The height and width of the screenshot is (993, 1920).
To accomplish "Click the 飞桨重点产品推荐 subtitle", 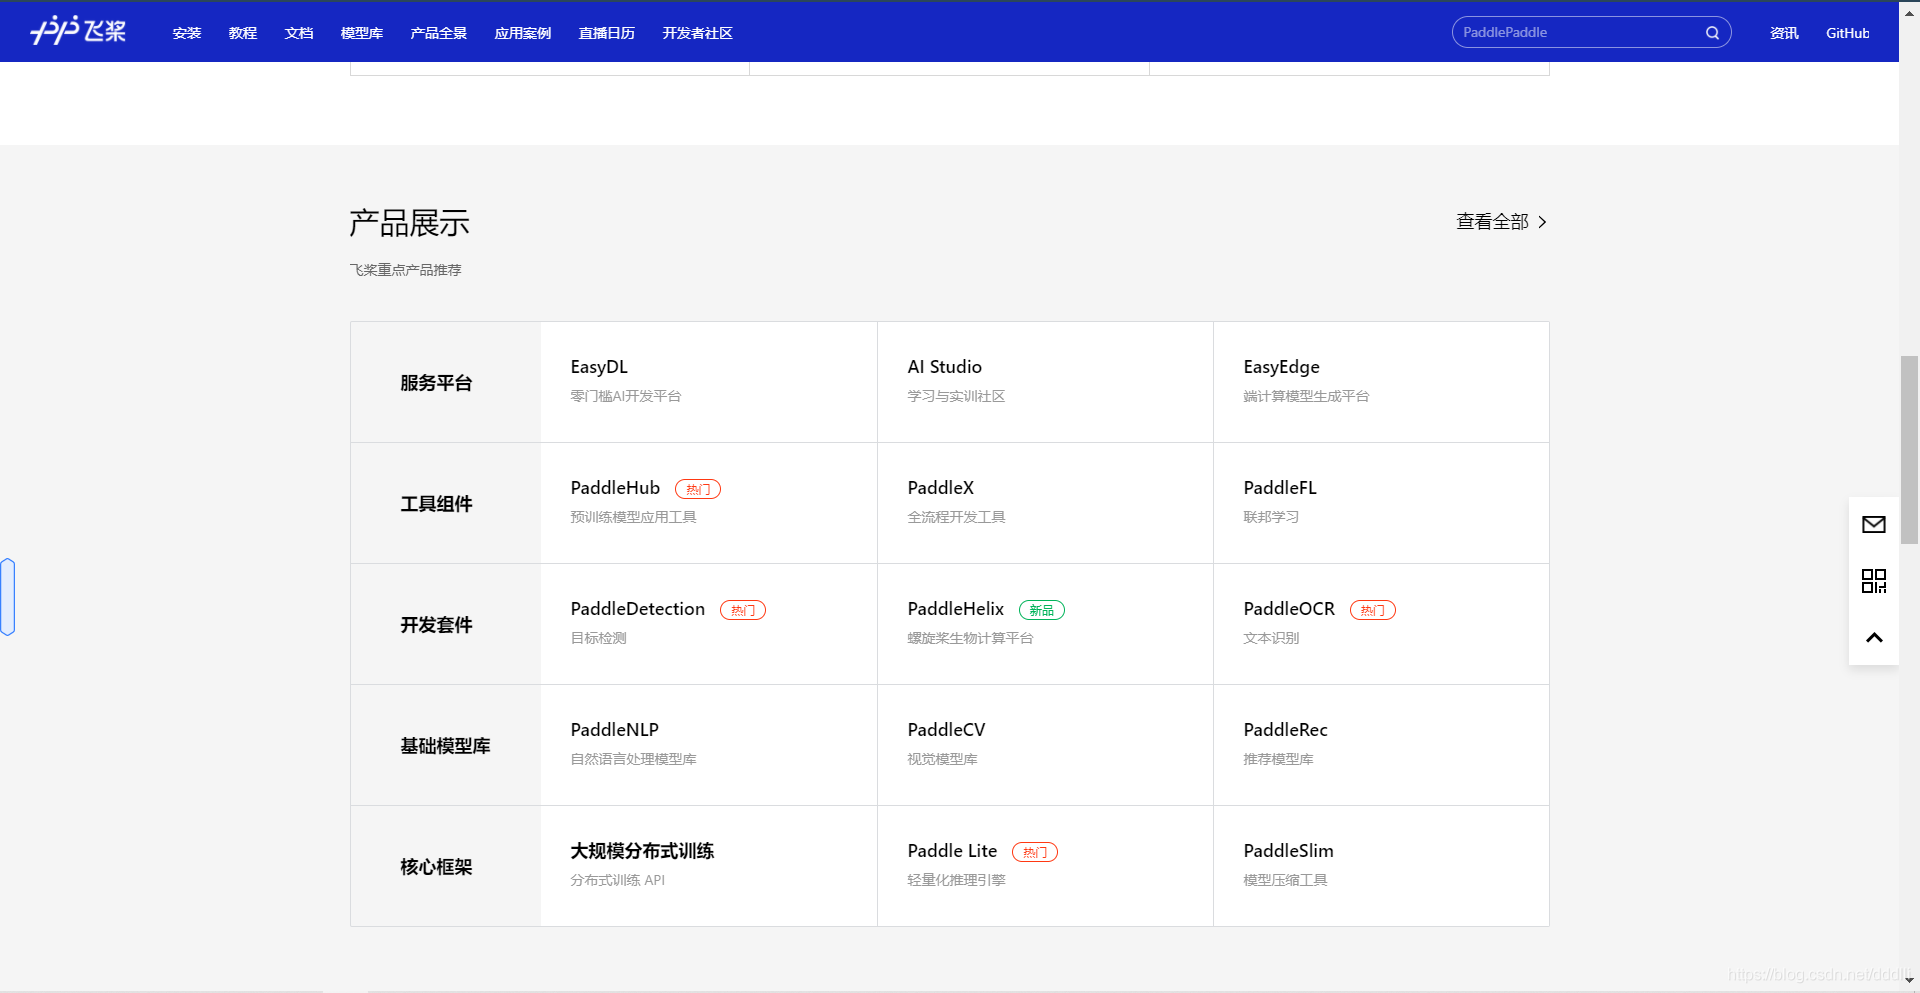I will point(405,270).
